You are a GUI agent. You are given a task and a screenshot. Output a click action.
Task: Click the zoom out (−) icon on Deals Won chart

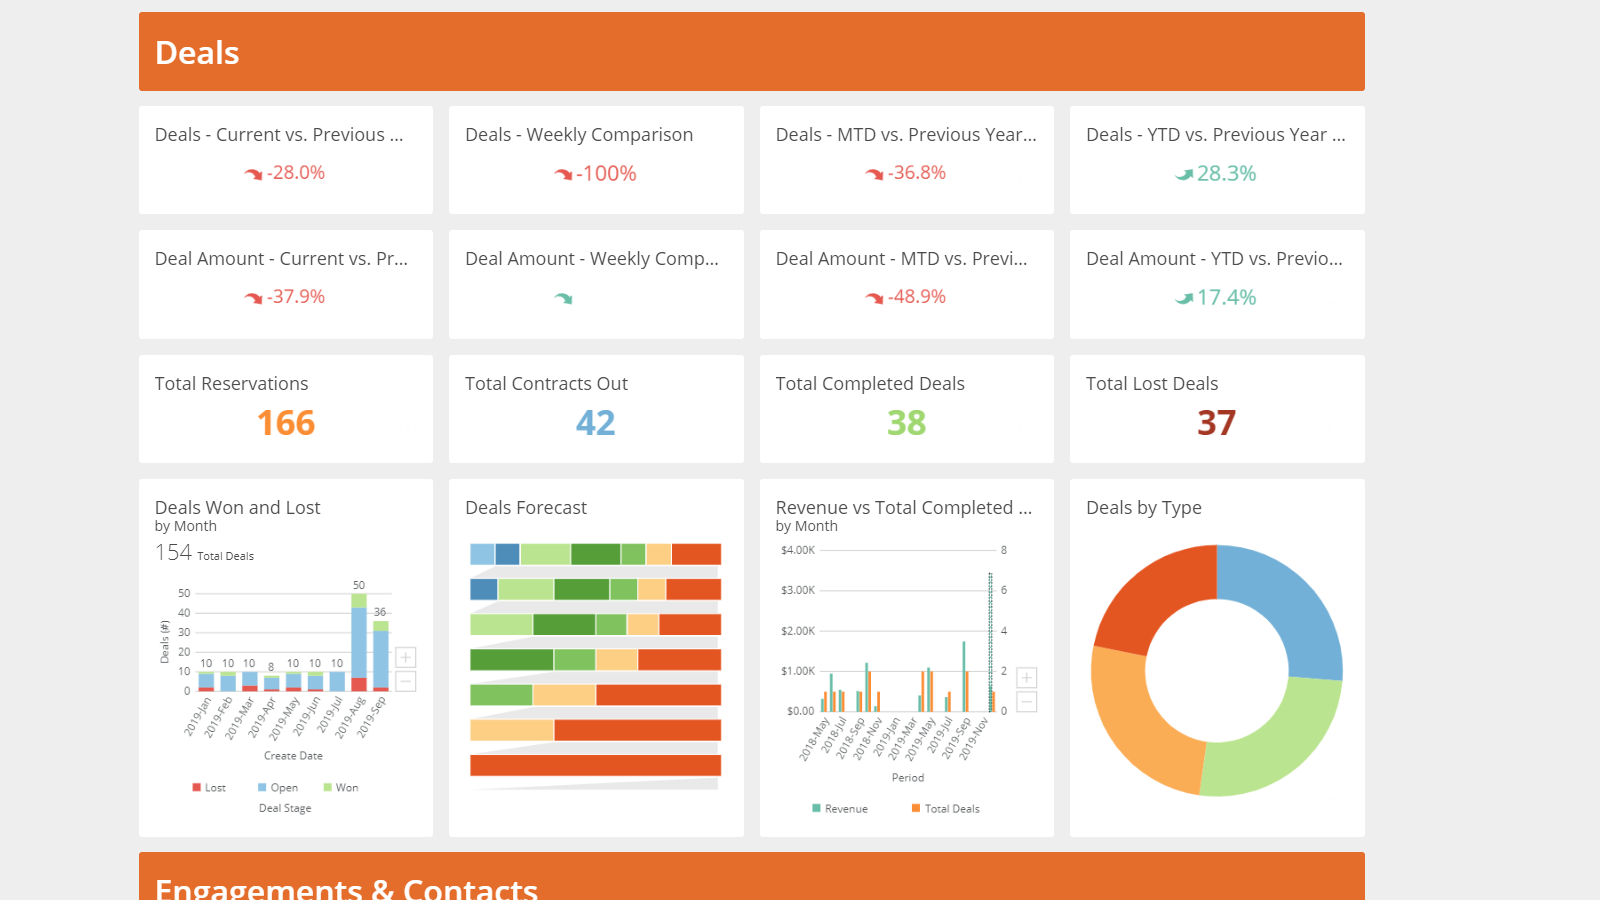(405, 681)
